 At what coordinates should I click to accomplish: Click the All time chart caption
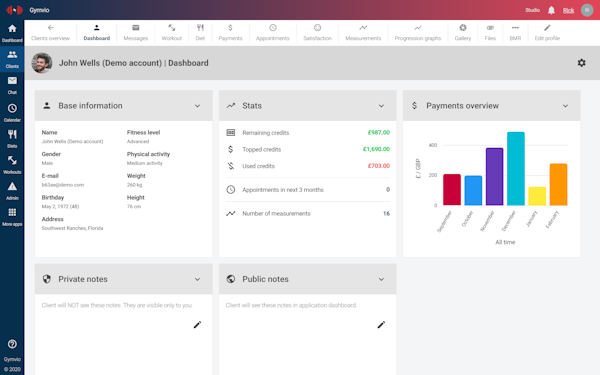pos(505,242)
